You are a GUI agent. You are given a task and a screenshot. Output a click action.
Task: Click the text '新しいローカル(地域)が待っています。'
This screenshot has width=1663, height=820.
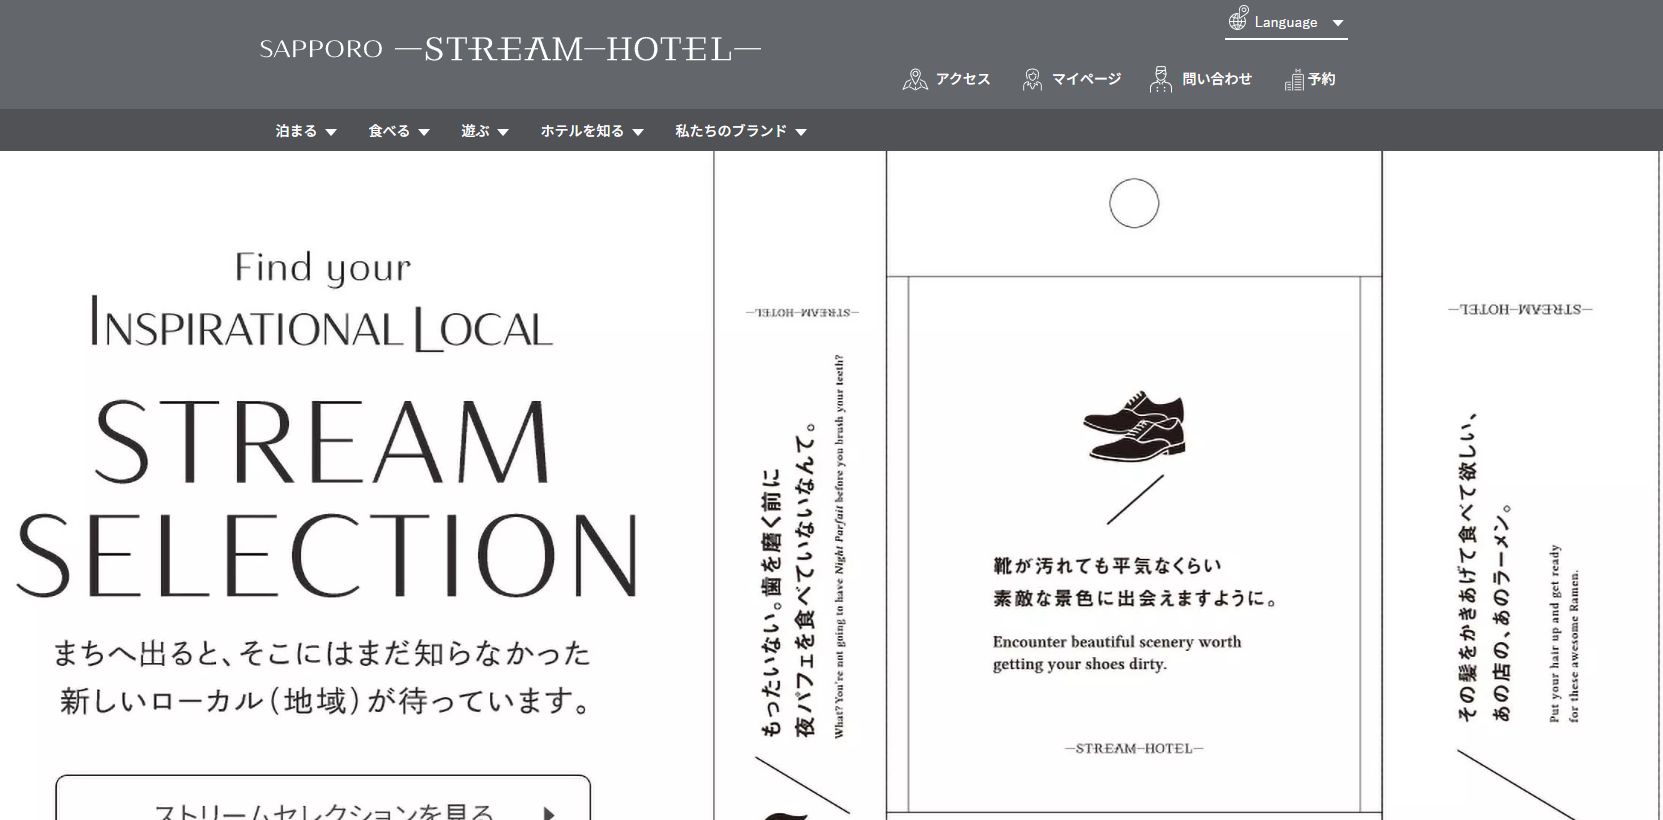[326, 700]
